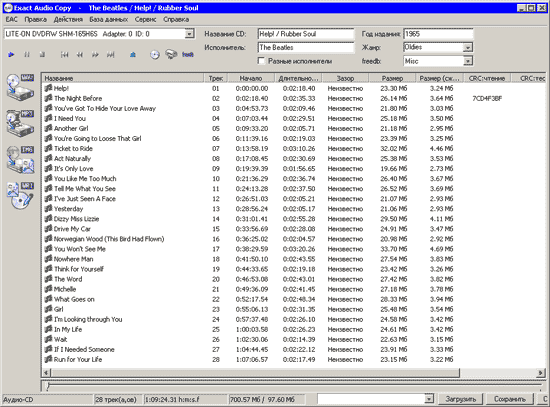Click the Play button in playback controls

point(11,54)
